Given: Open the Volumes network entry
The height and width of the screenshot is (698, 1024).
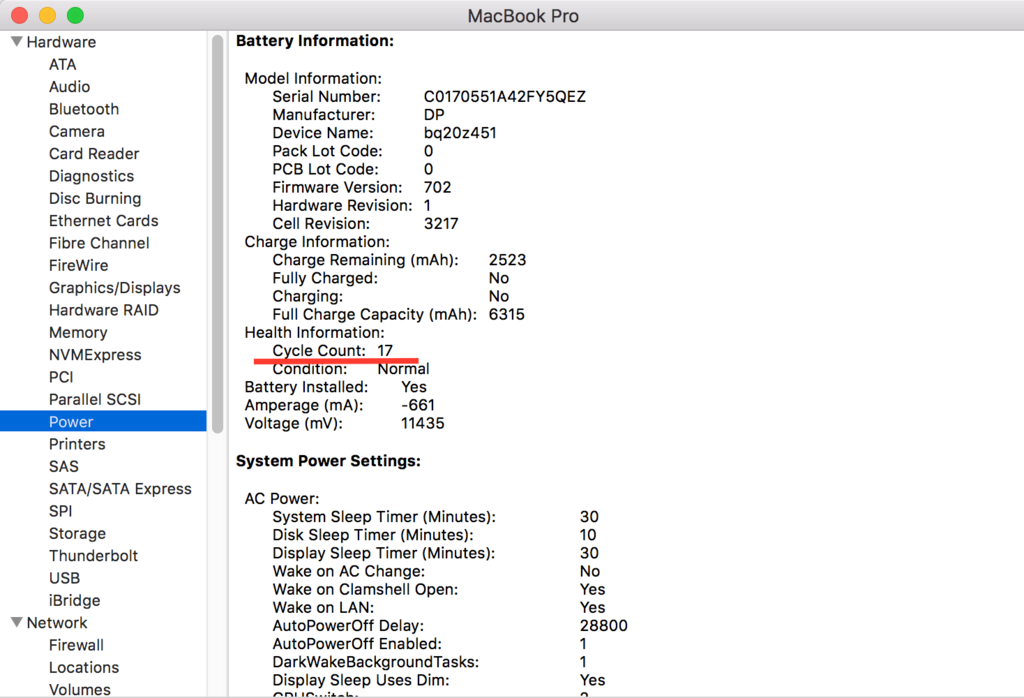Looking at the screenshot, I should tap(80, 690).
